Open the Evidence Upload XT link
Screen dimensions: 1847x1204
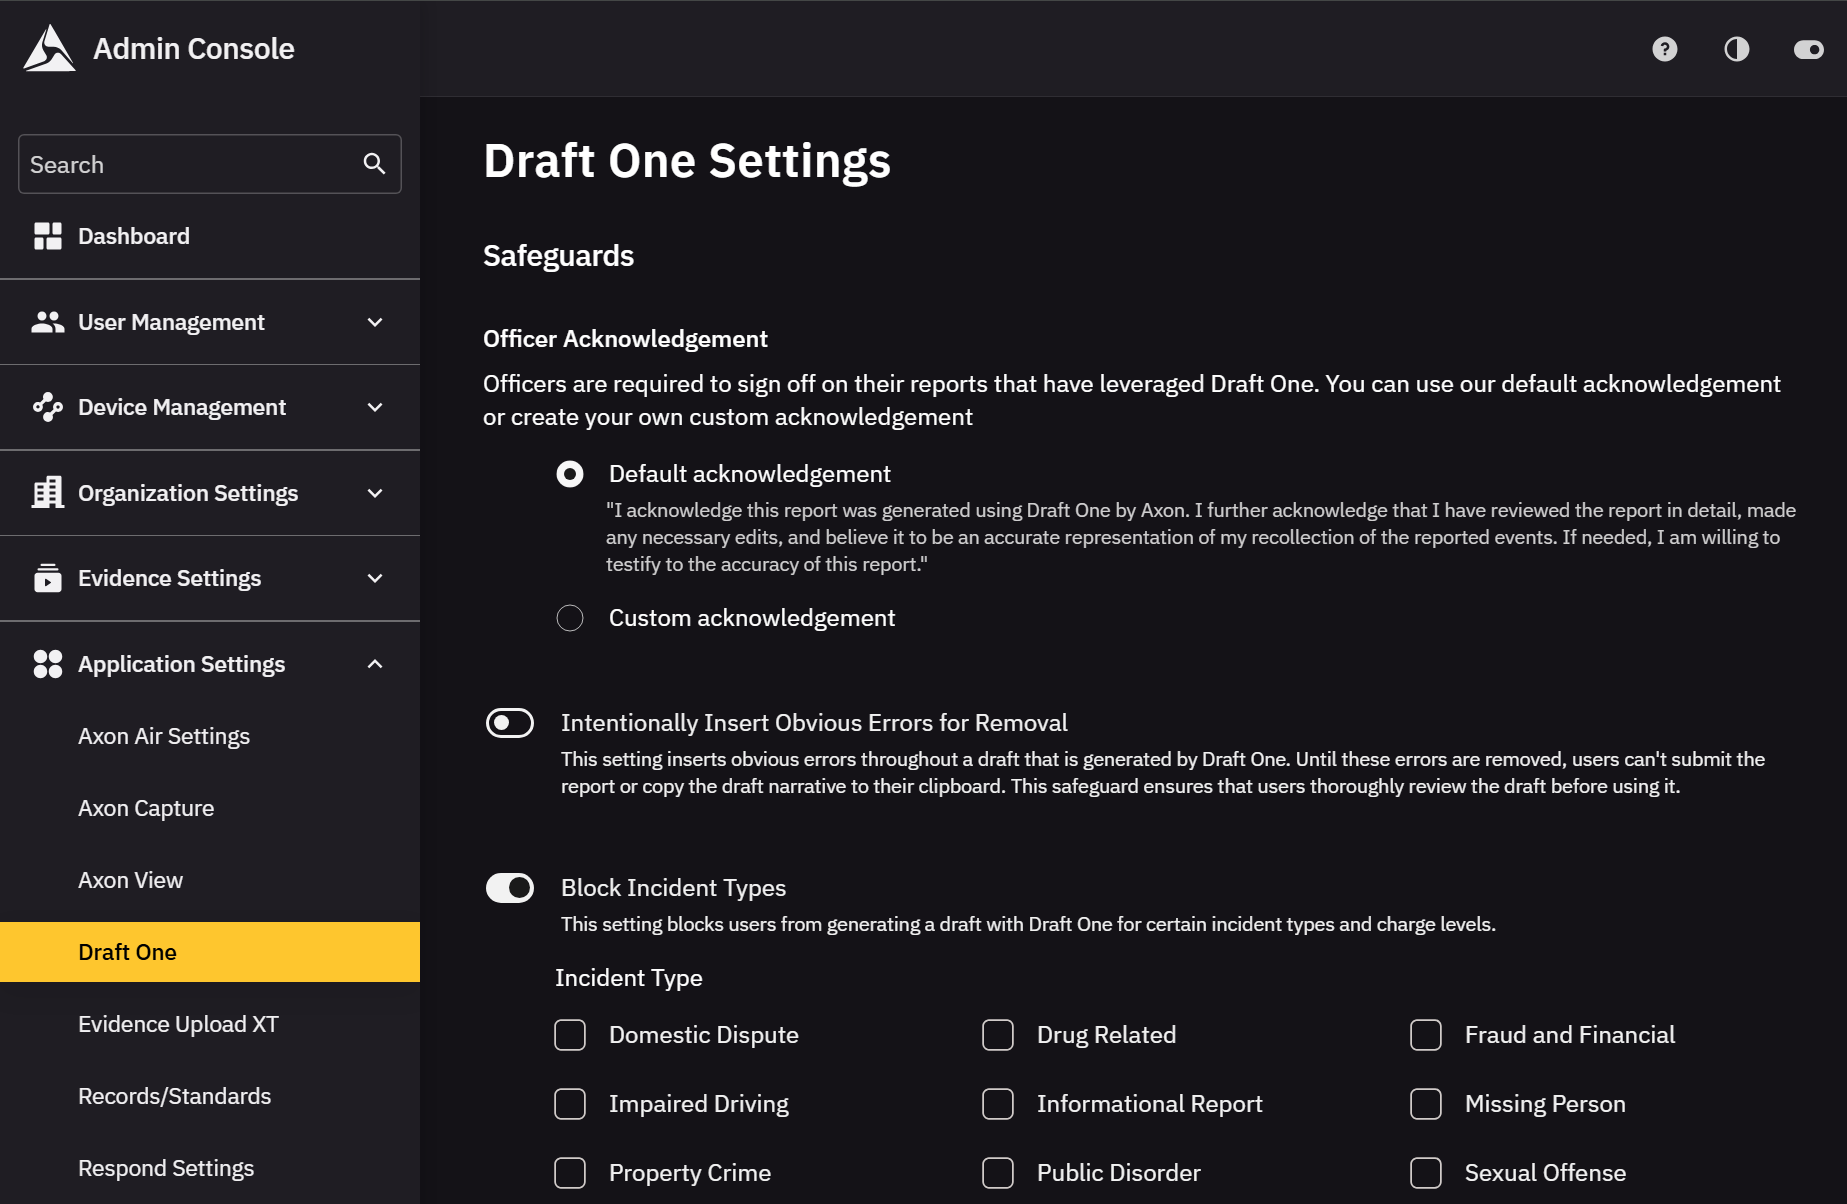click(x=178, y=1024)
